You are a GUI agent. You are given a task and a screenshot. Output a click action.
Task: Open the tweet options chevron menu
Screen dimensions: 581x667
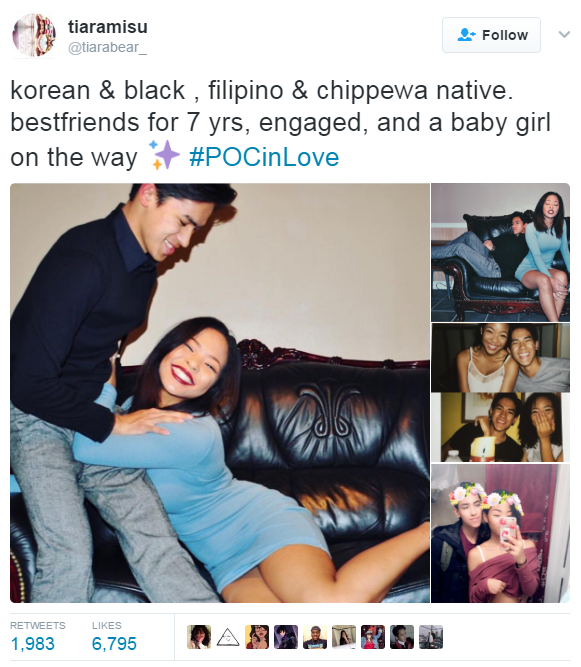coord(564,34)
